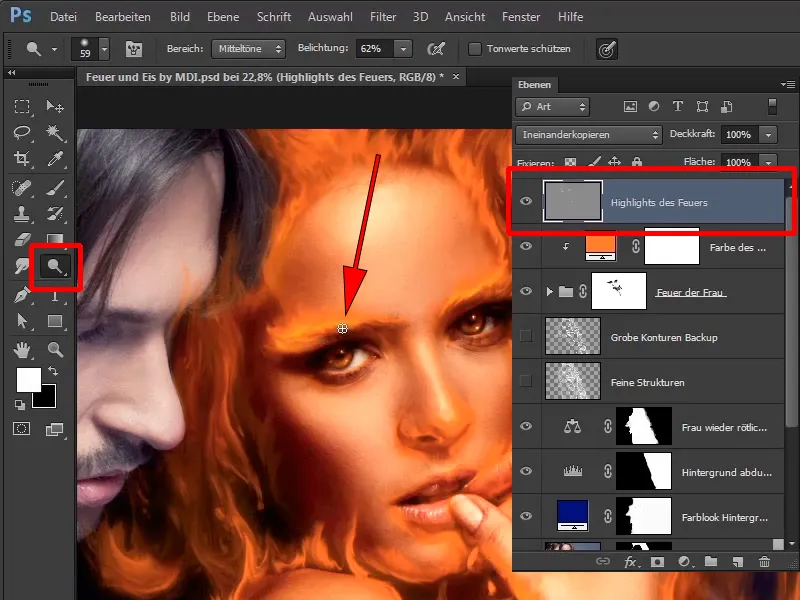The height and width of the screenshot is (600, 800).
Task: Open the Ineinanderkopieren blend mode dropdown
Action: pos(588,134)
